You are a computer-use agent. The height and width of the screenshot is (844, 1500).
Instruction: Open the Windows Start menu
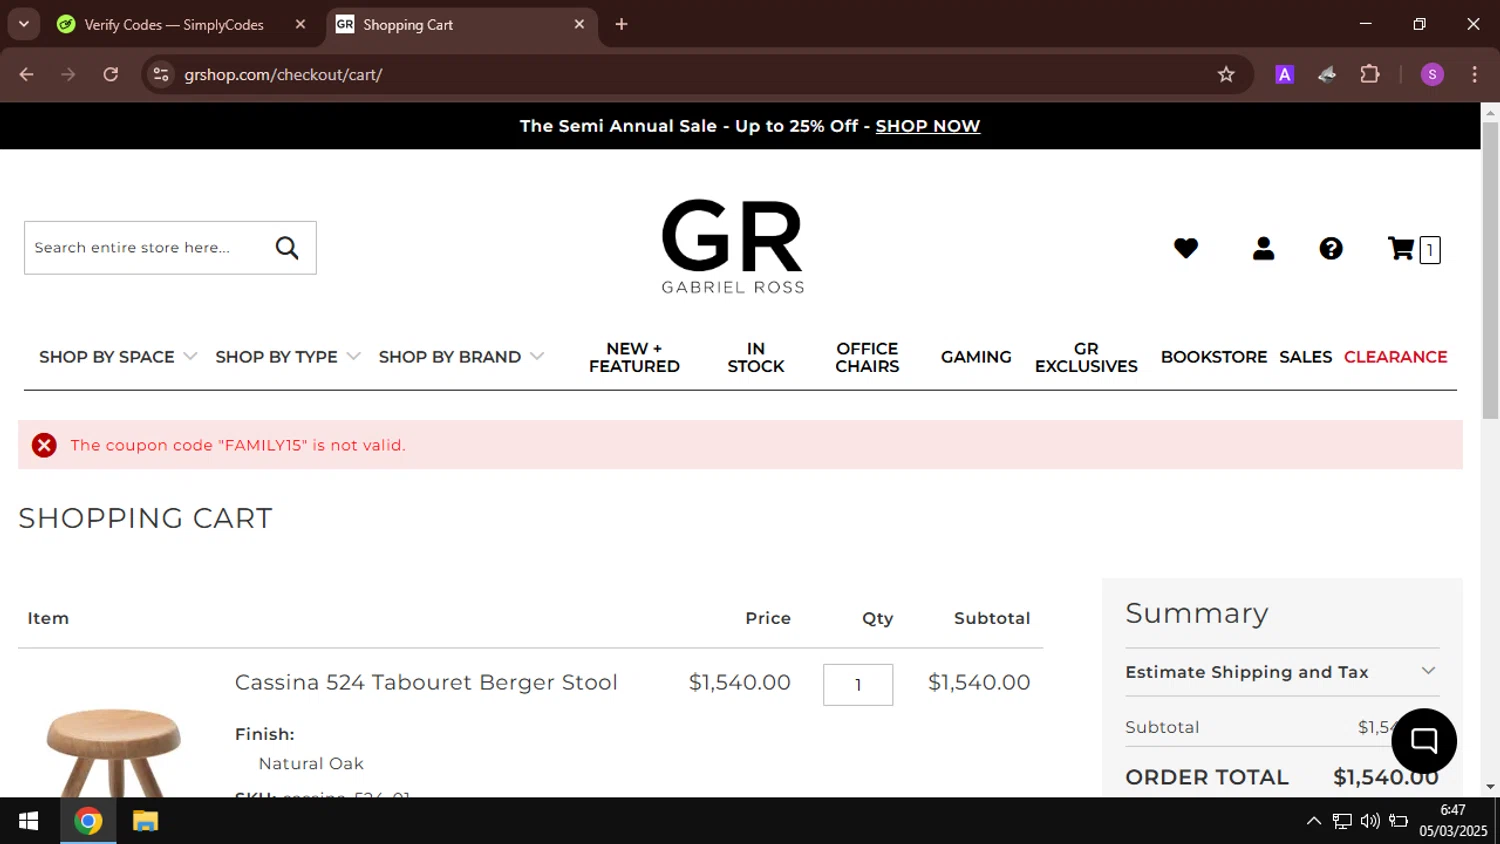[28, 821]
